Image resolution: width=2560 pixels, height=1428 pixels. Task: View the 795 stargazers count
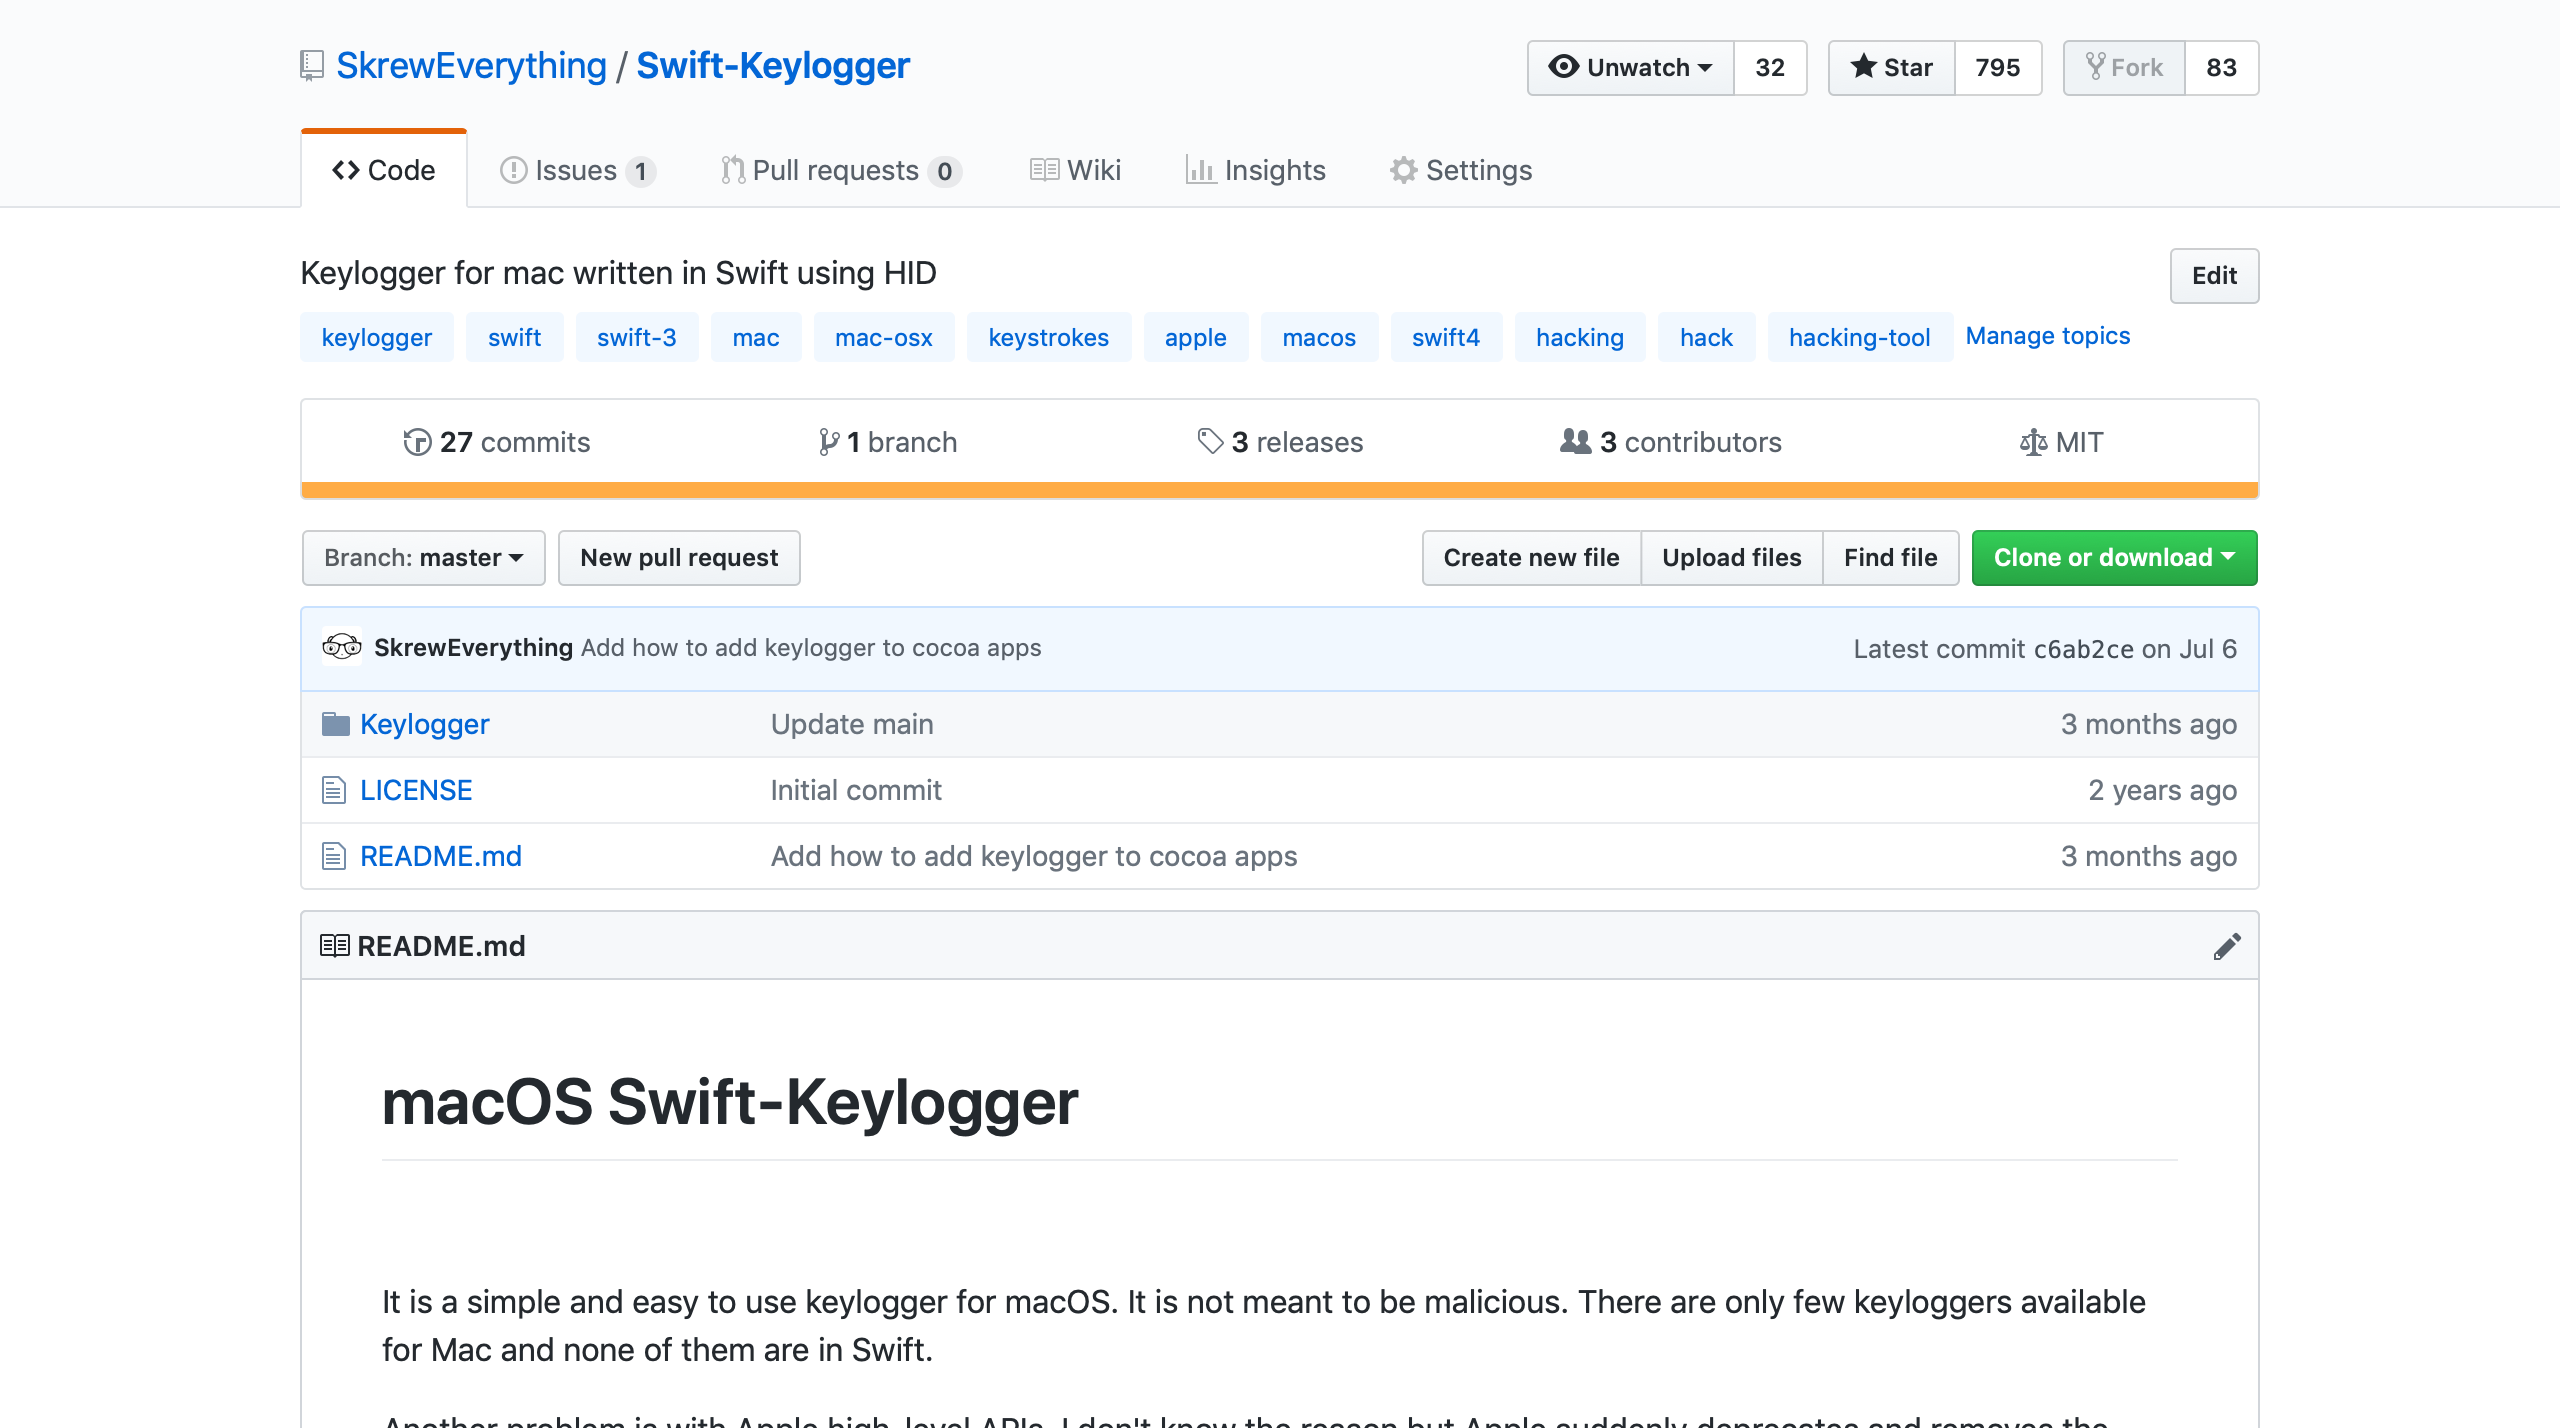click(1998, 67)
